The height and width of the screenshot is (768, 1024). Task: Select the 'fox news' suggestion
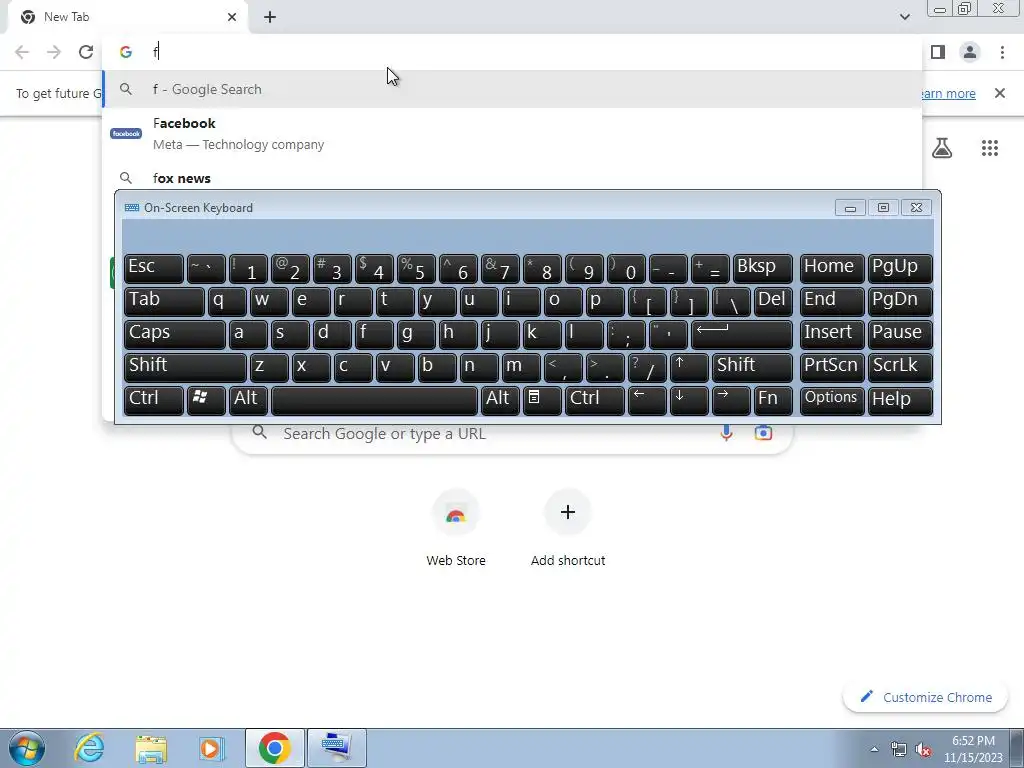513,178
